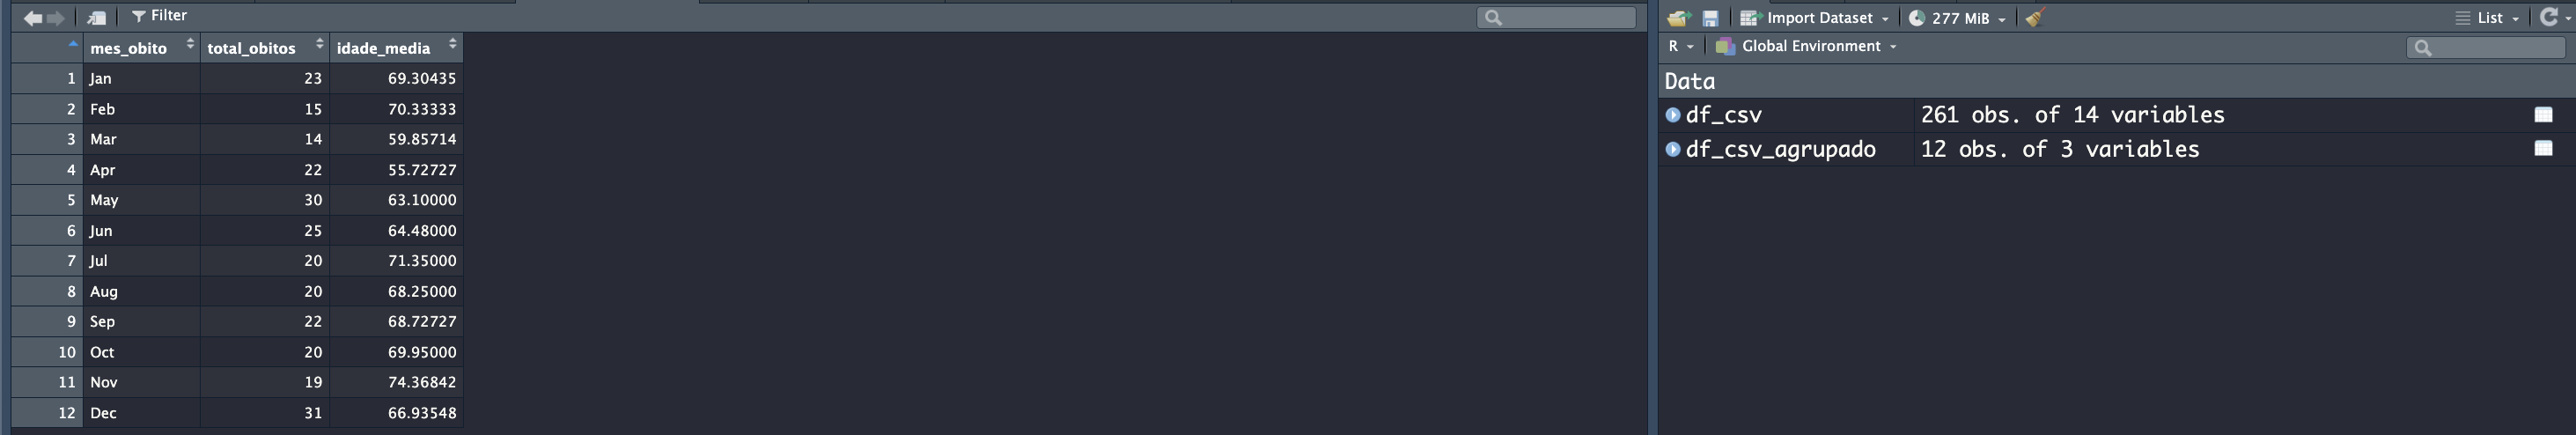Click the data viewer search field

[1556, 17]
